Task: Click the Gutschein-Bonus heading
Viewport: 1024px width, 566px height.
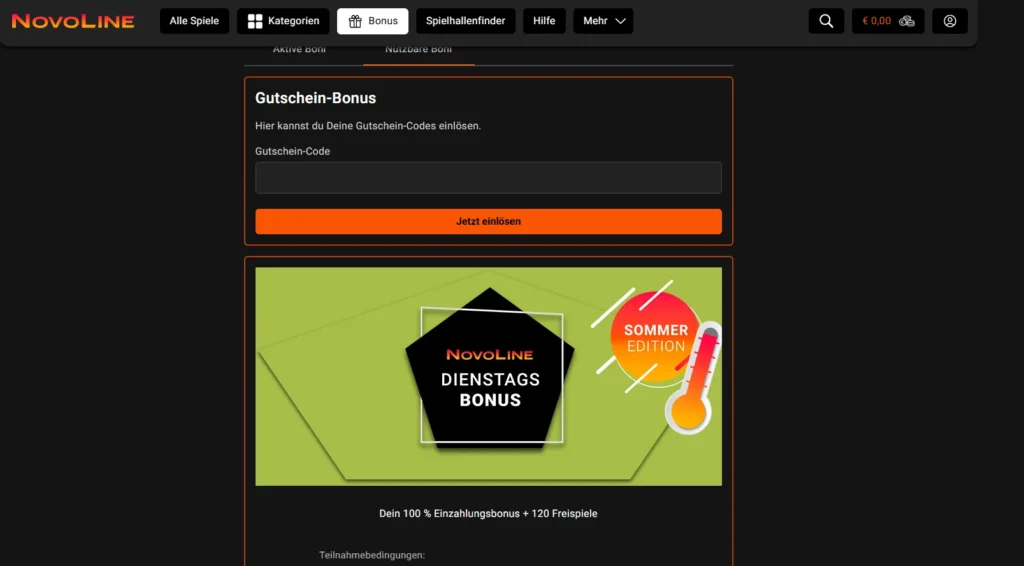Action: point(315,98)
